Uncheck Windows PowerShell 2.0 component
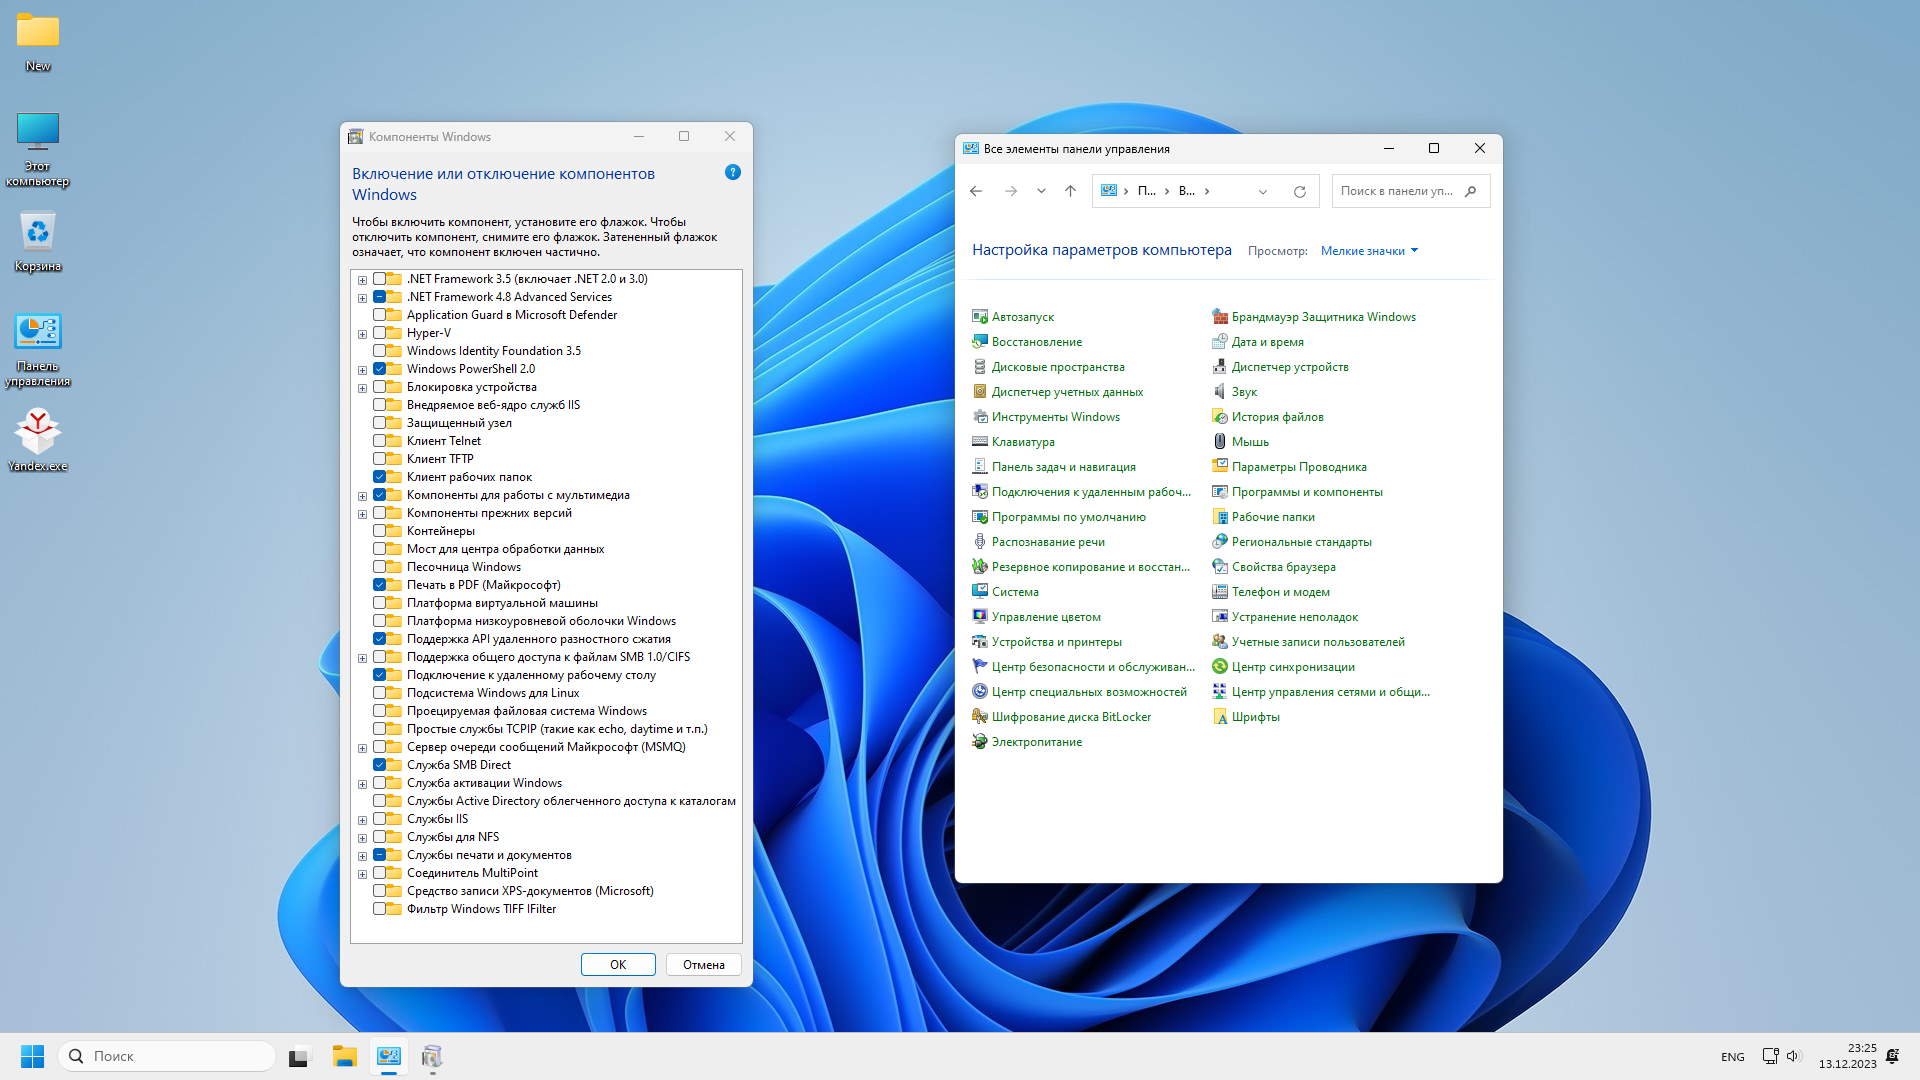The height and width of the screenshot is (1080, 1920). tap(380, 369)
